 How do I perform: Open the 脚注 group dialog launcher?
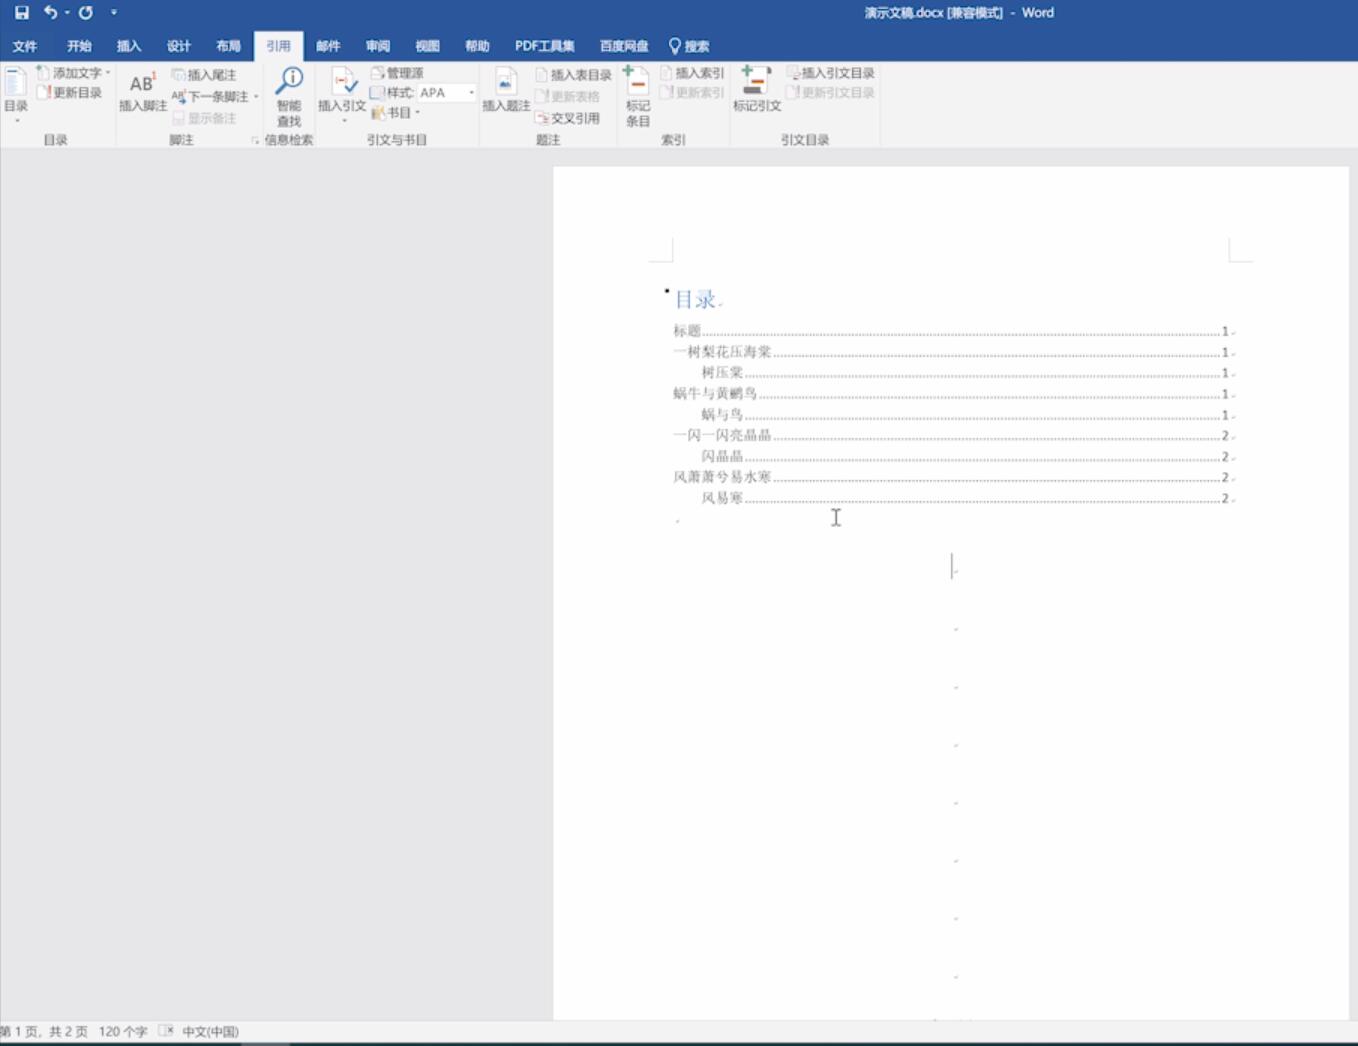255,140
